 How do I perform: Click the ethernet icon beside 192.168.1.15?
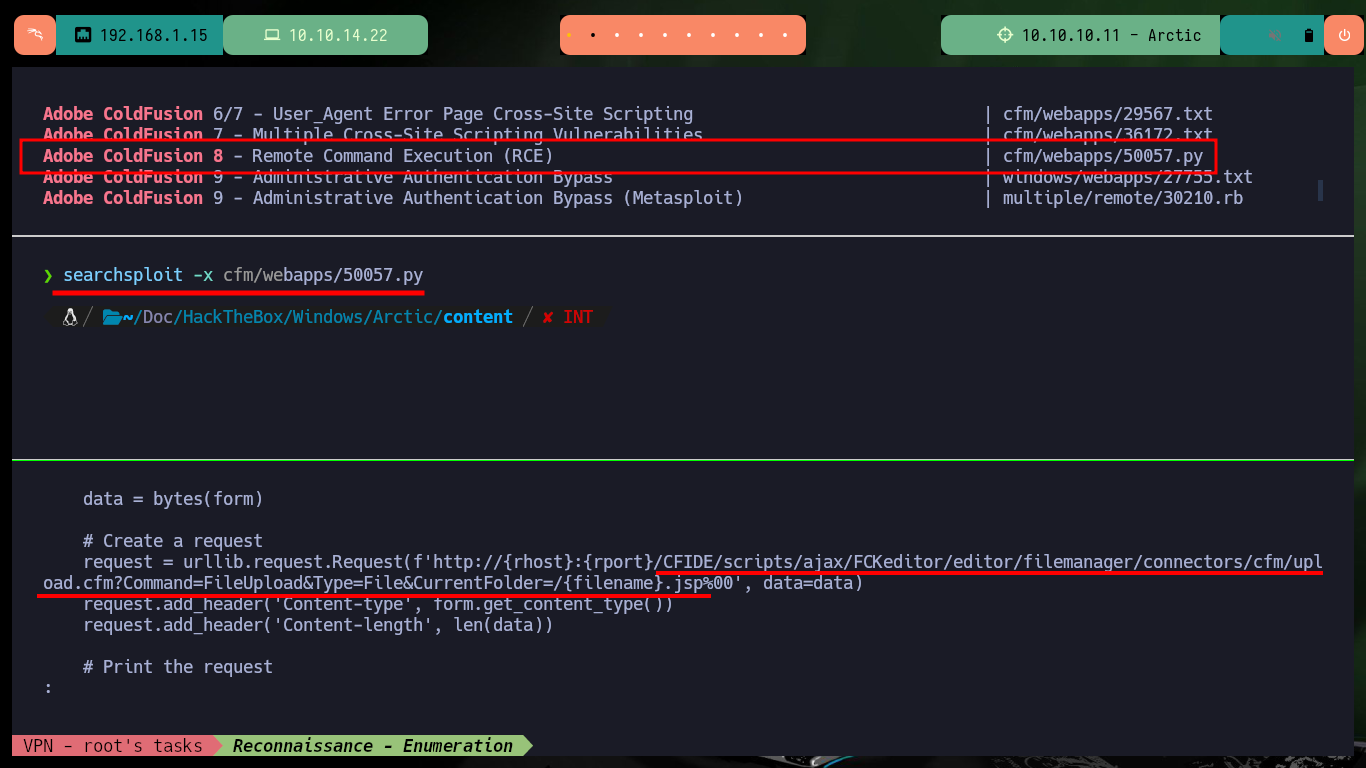[x=83, y=35]
